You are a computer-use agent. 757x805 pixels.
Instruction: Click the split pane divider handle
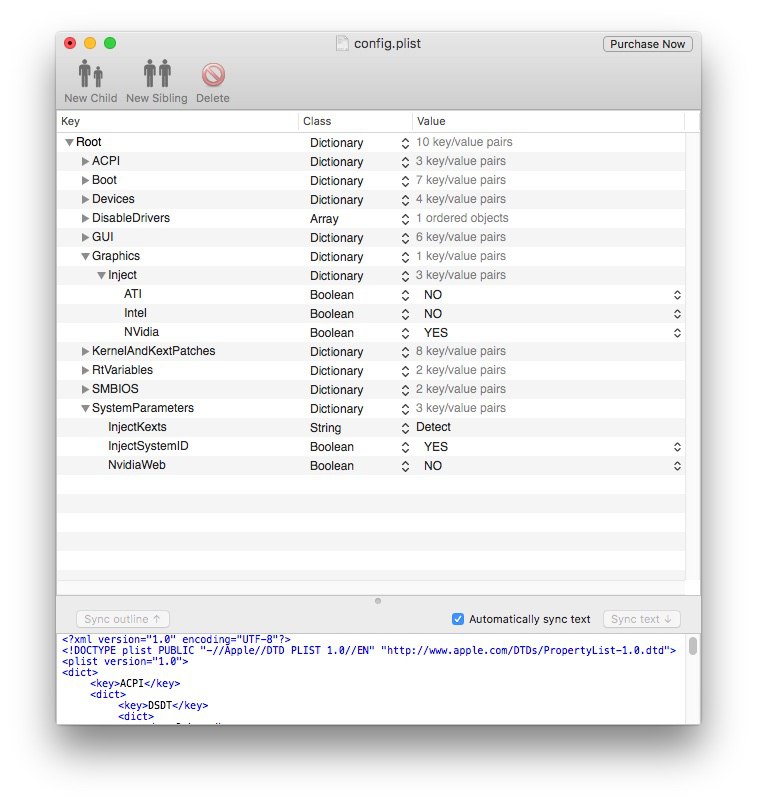tap(378, 601)
